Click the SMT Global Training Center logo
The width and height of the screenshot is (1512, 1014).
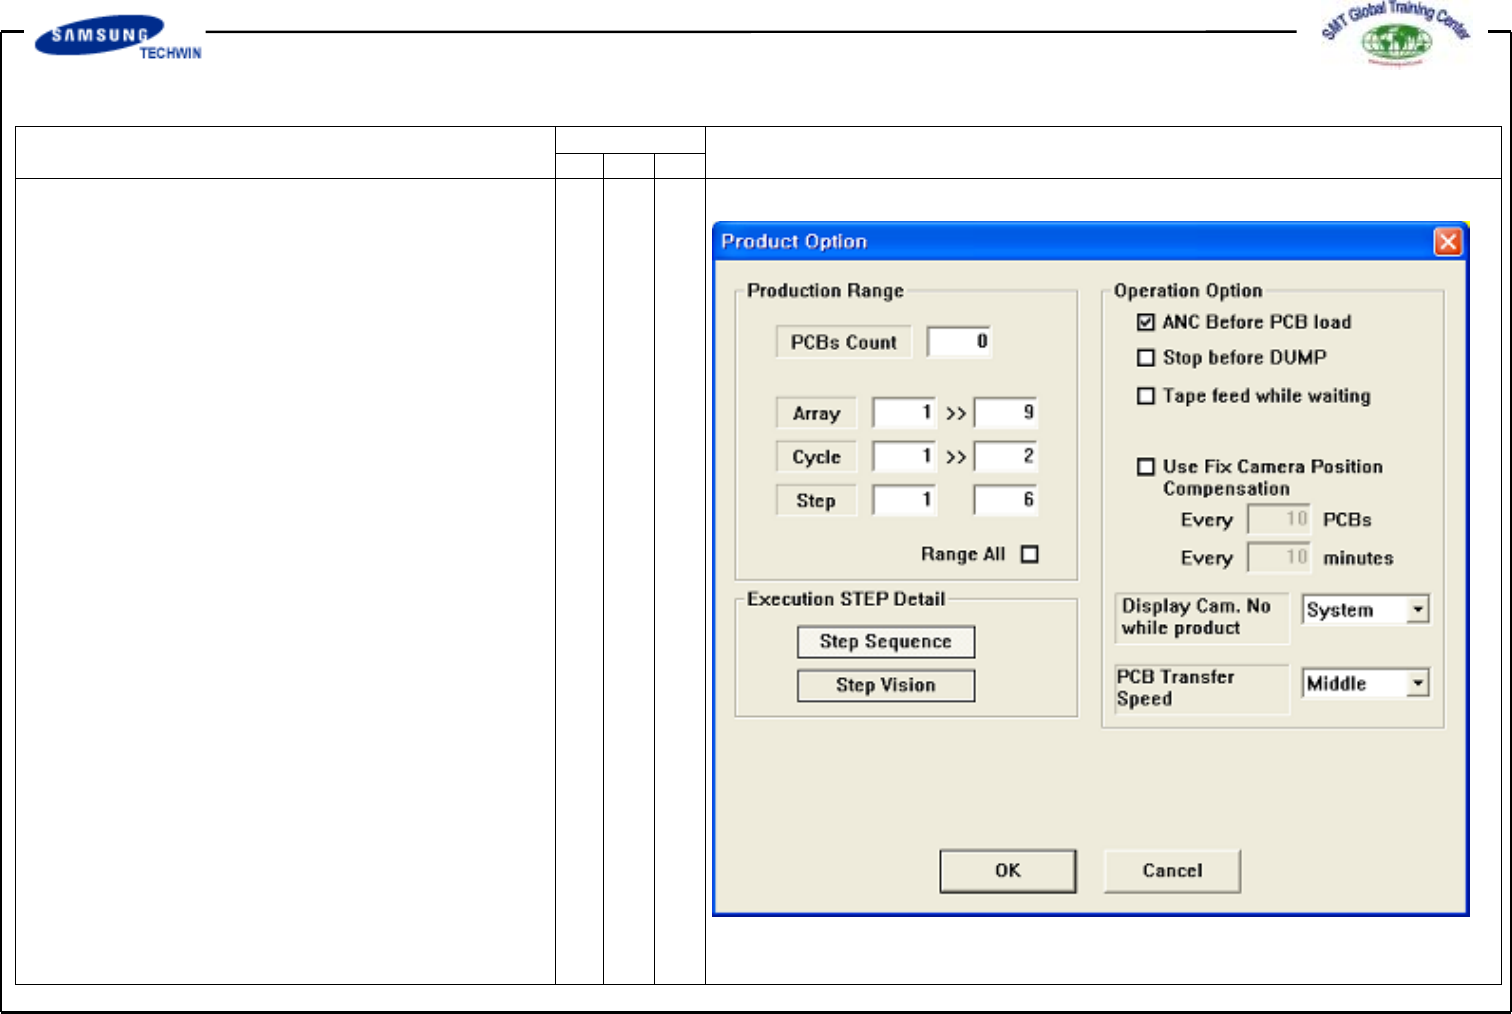click(x=1396, y=35)
